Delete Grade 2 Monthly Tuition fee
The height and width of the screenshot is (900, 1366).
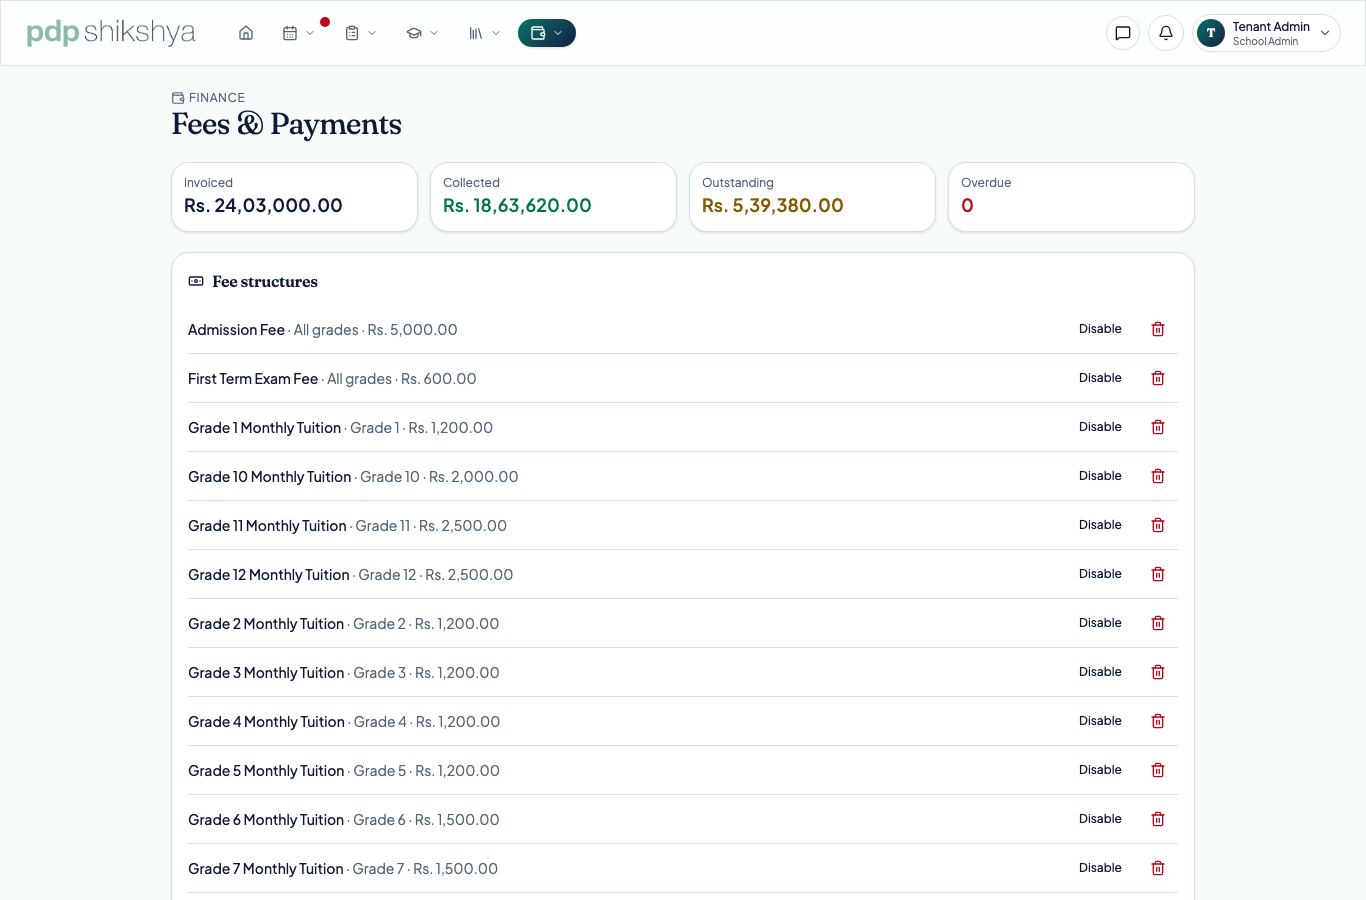pos(1158,623)
